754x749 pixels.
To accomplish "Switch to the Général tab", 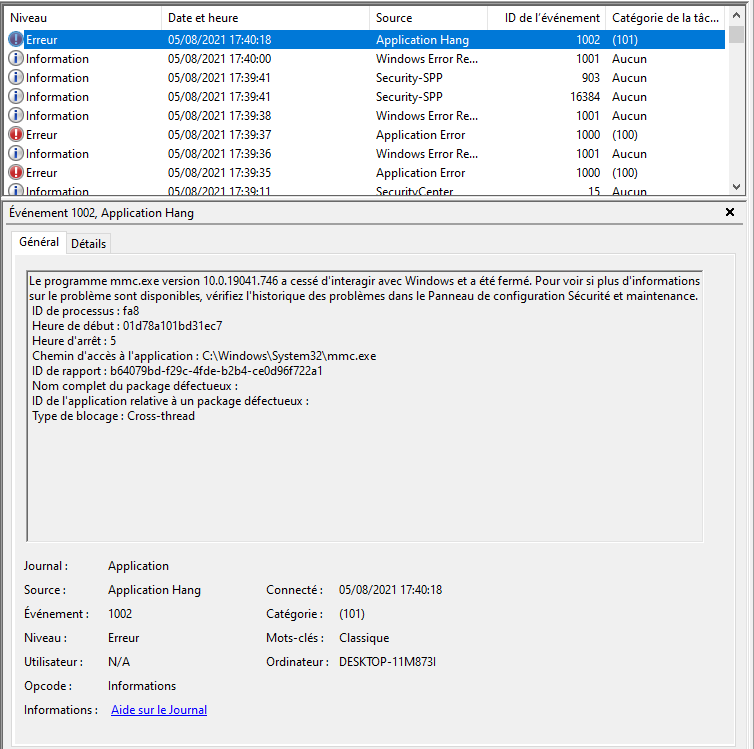I will coord(39,242).
